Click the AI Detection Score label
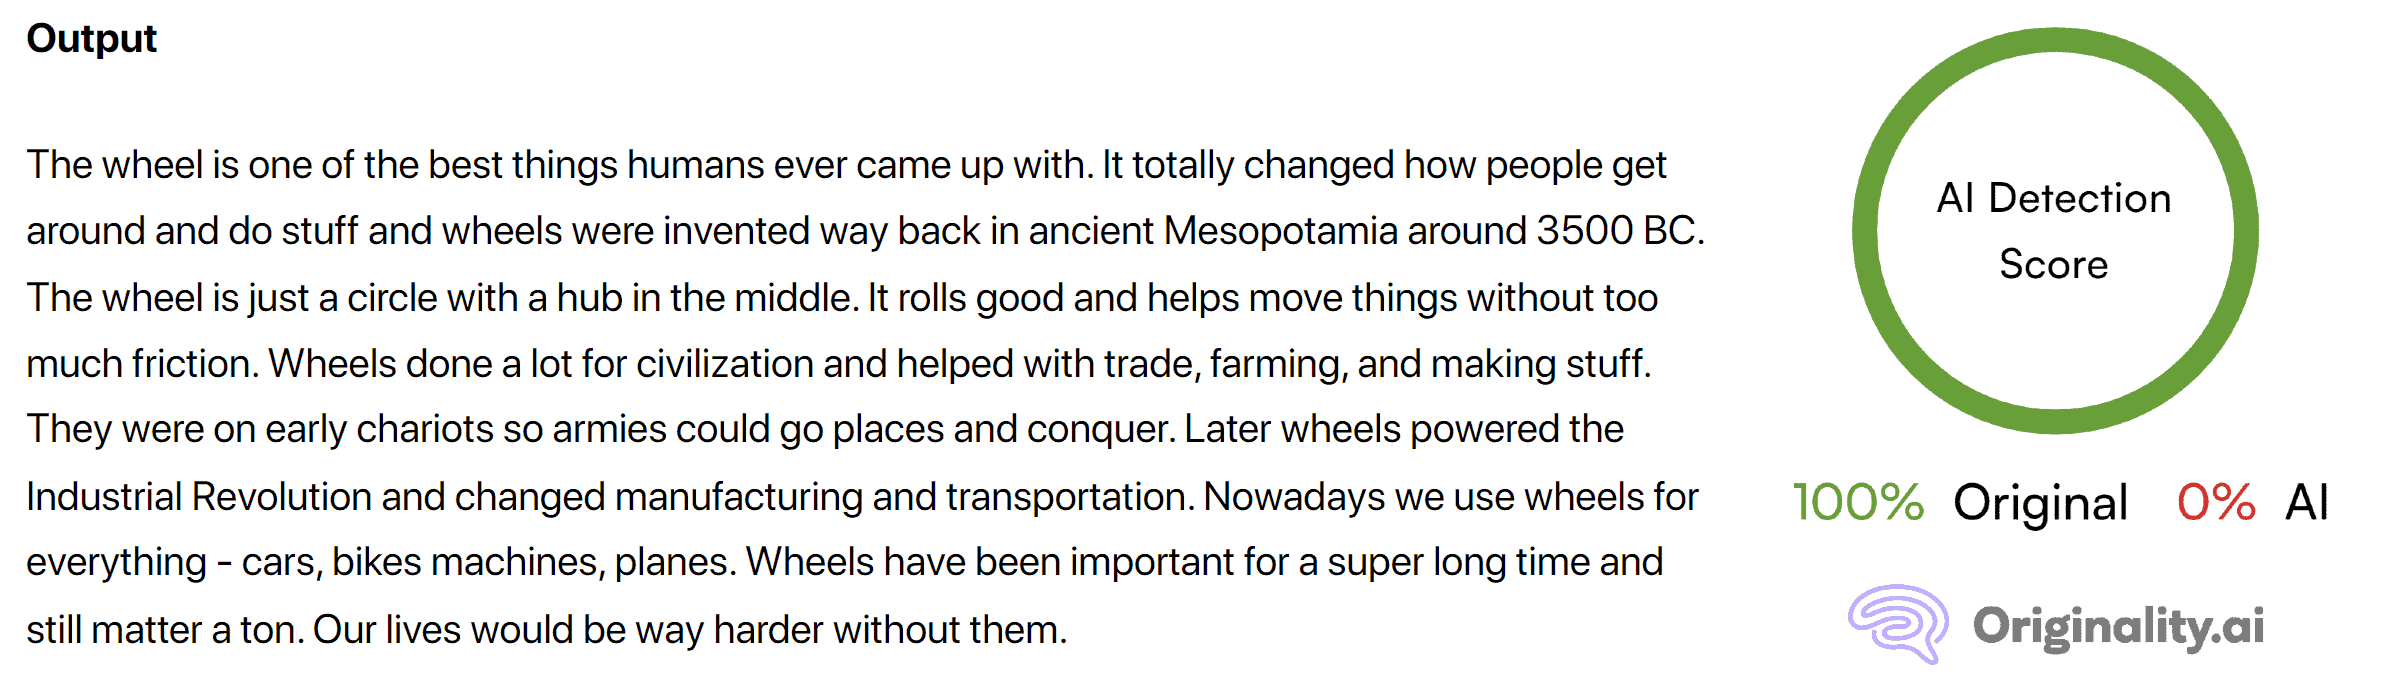Viewport: 2398px width, 689px height. tap(2054, 231)
